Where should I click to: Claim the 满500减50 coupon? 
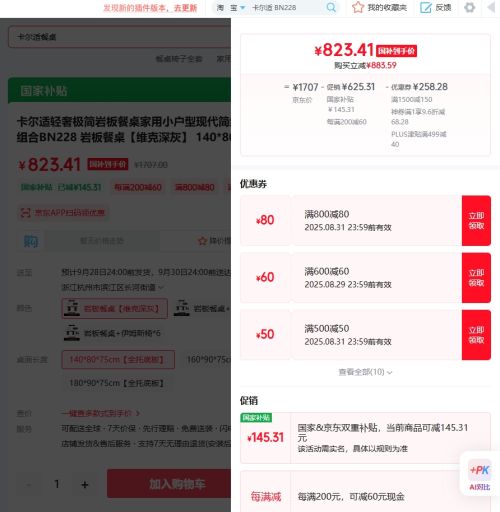(476, 335)
